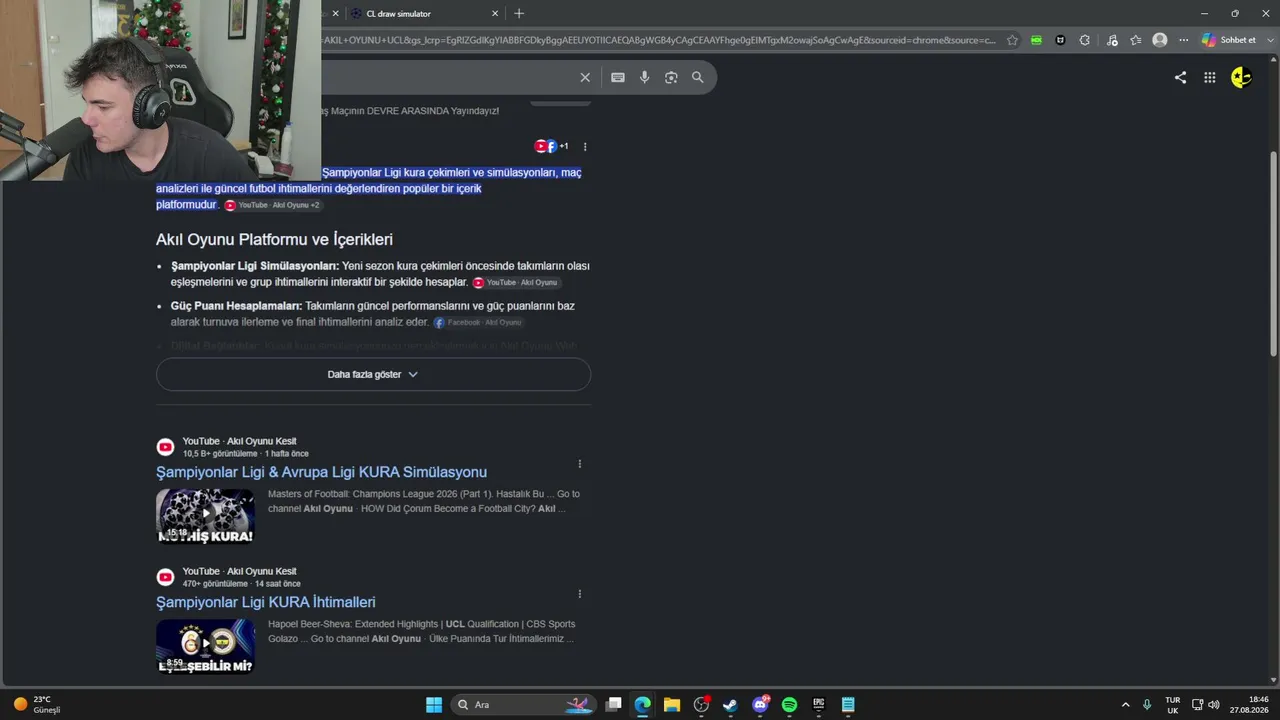Image resolution: width=1280 pixels, height=720 pixels.
Task: Open Steam from the taskbar
Action: (x=730, y=705)
